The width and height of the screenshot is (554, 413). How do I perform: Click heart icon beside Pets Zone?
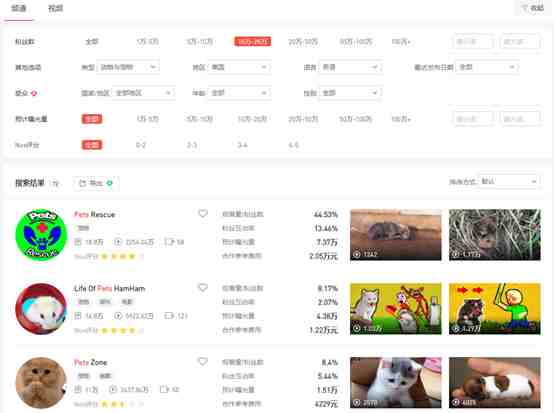click(x=203, y=361)
